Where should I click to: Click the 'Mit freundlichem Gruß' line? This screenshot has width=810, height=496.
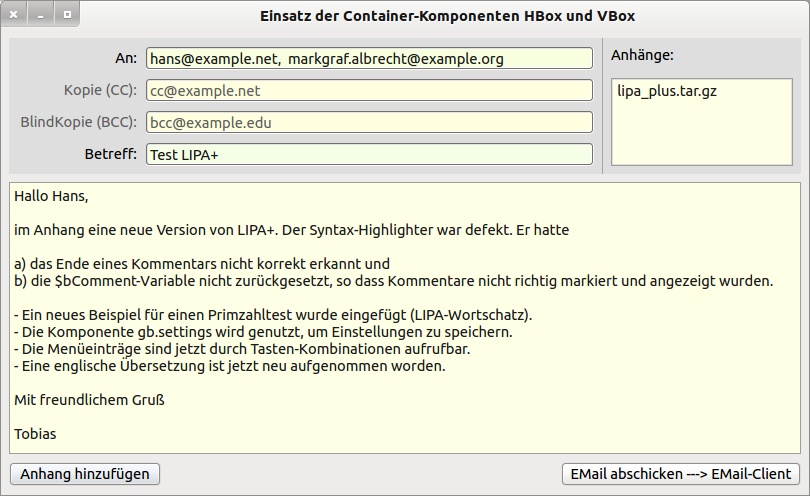coord(89,400)
